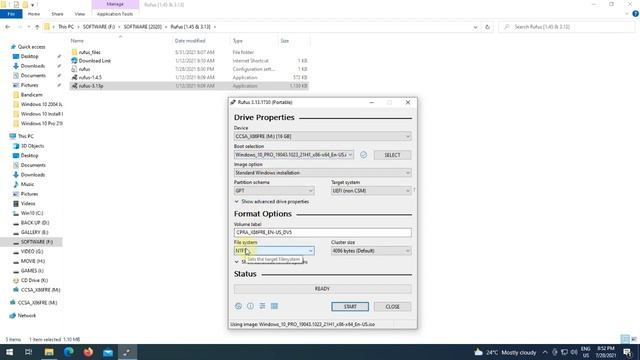Open the View ribbon tab

tap(80, 14)
